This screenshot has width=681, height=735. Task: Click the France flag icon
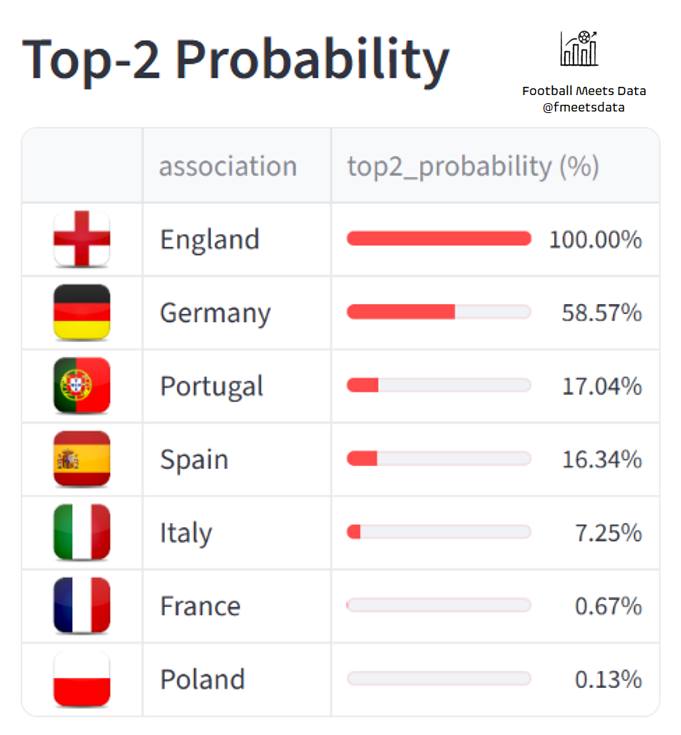point(82,606)
